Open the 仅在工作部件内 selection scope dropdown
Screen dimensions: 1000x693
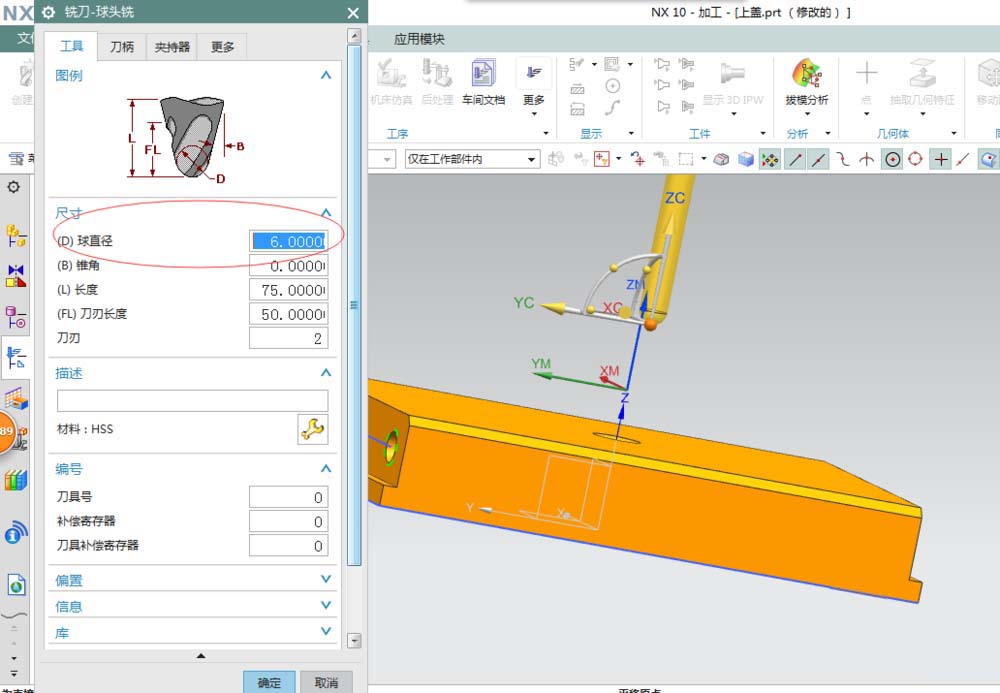pos(471,159)
